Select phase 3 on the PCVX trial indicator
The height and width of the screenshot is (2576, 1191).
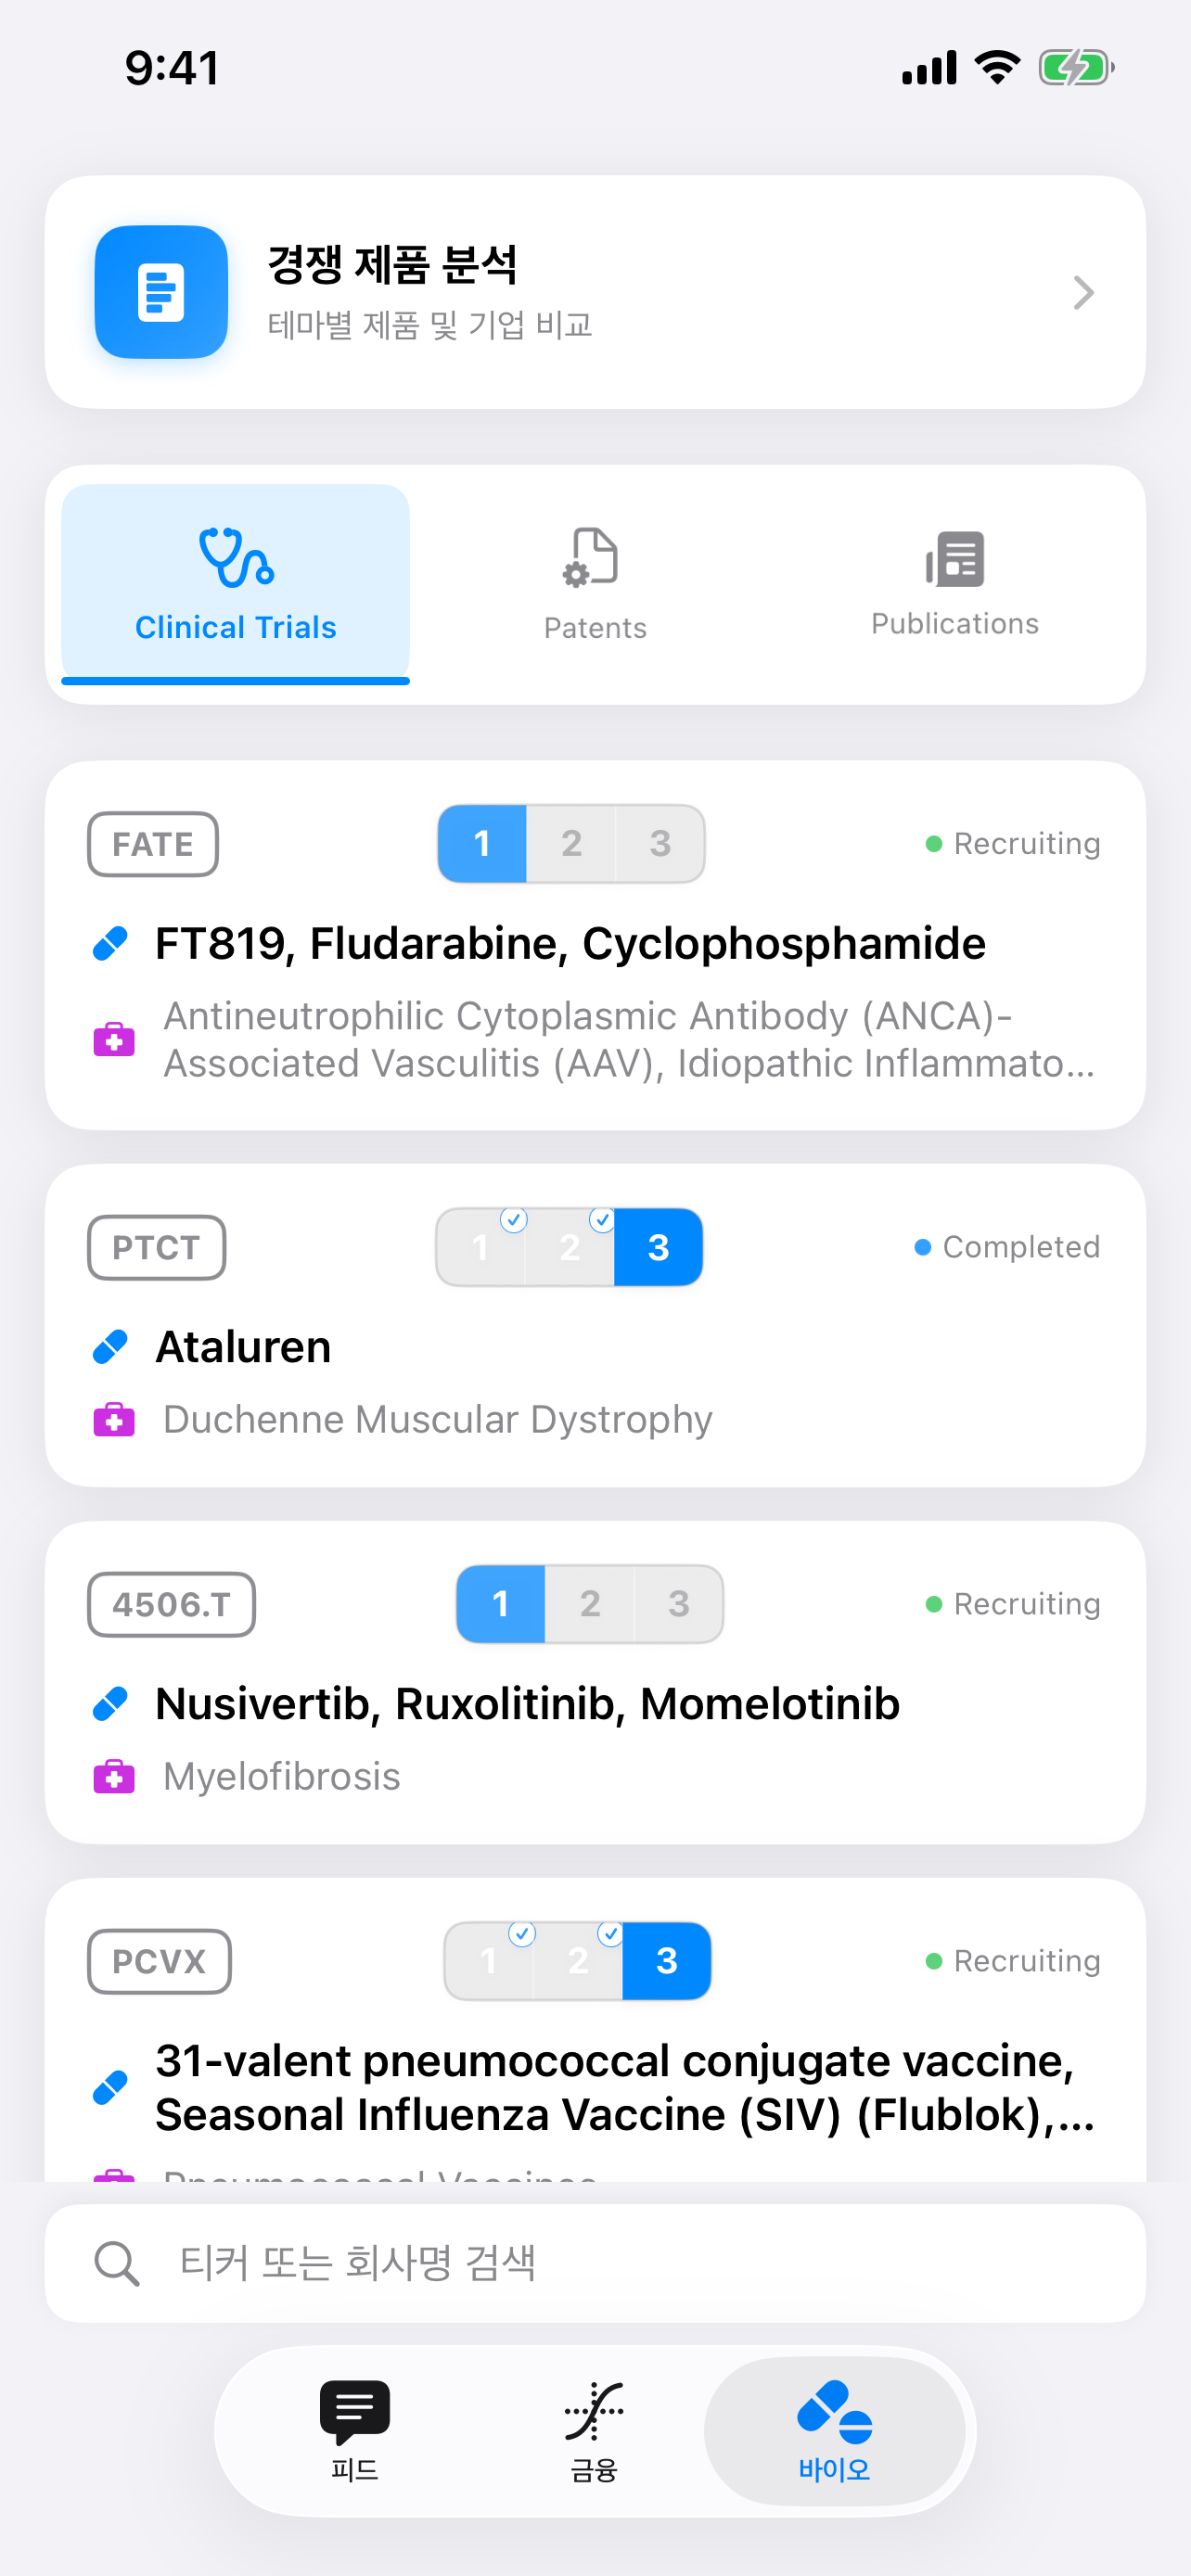click(667, 1961)
